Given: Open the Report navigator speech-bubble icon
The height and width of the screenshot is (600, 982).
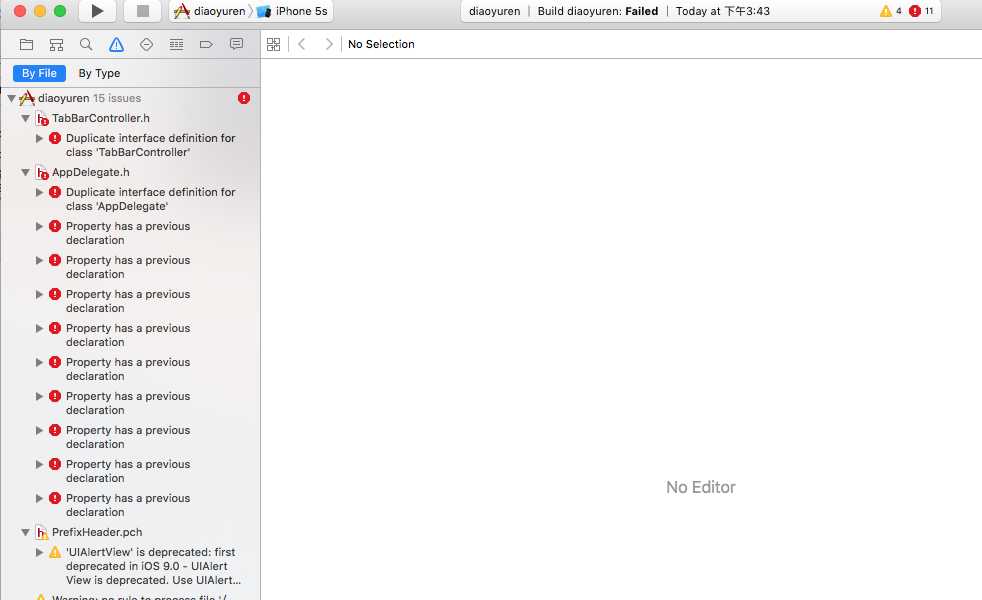Looking at the screenshot, I should tap(236, 44).
